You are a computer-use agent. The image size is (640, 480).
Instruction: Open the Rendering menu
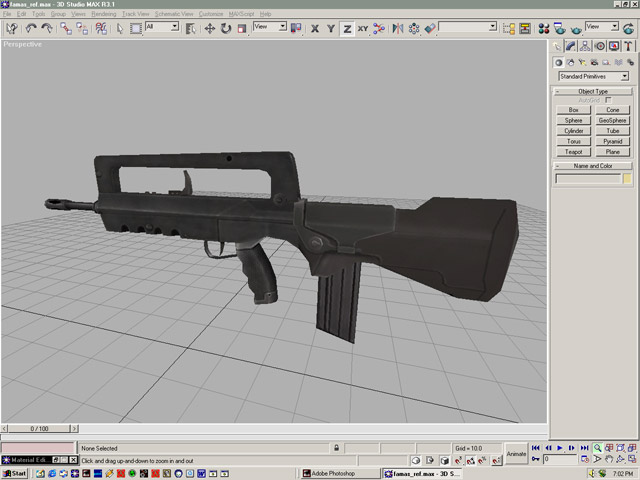104,14
